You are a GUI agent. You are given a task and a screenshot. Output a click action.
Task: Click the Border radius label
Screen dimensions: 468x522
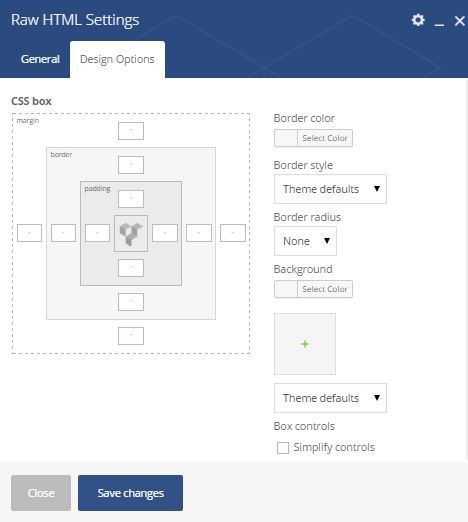[307, 217]
